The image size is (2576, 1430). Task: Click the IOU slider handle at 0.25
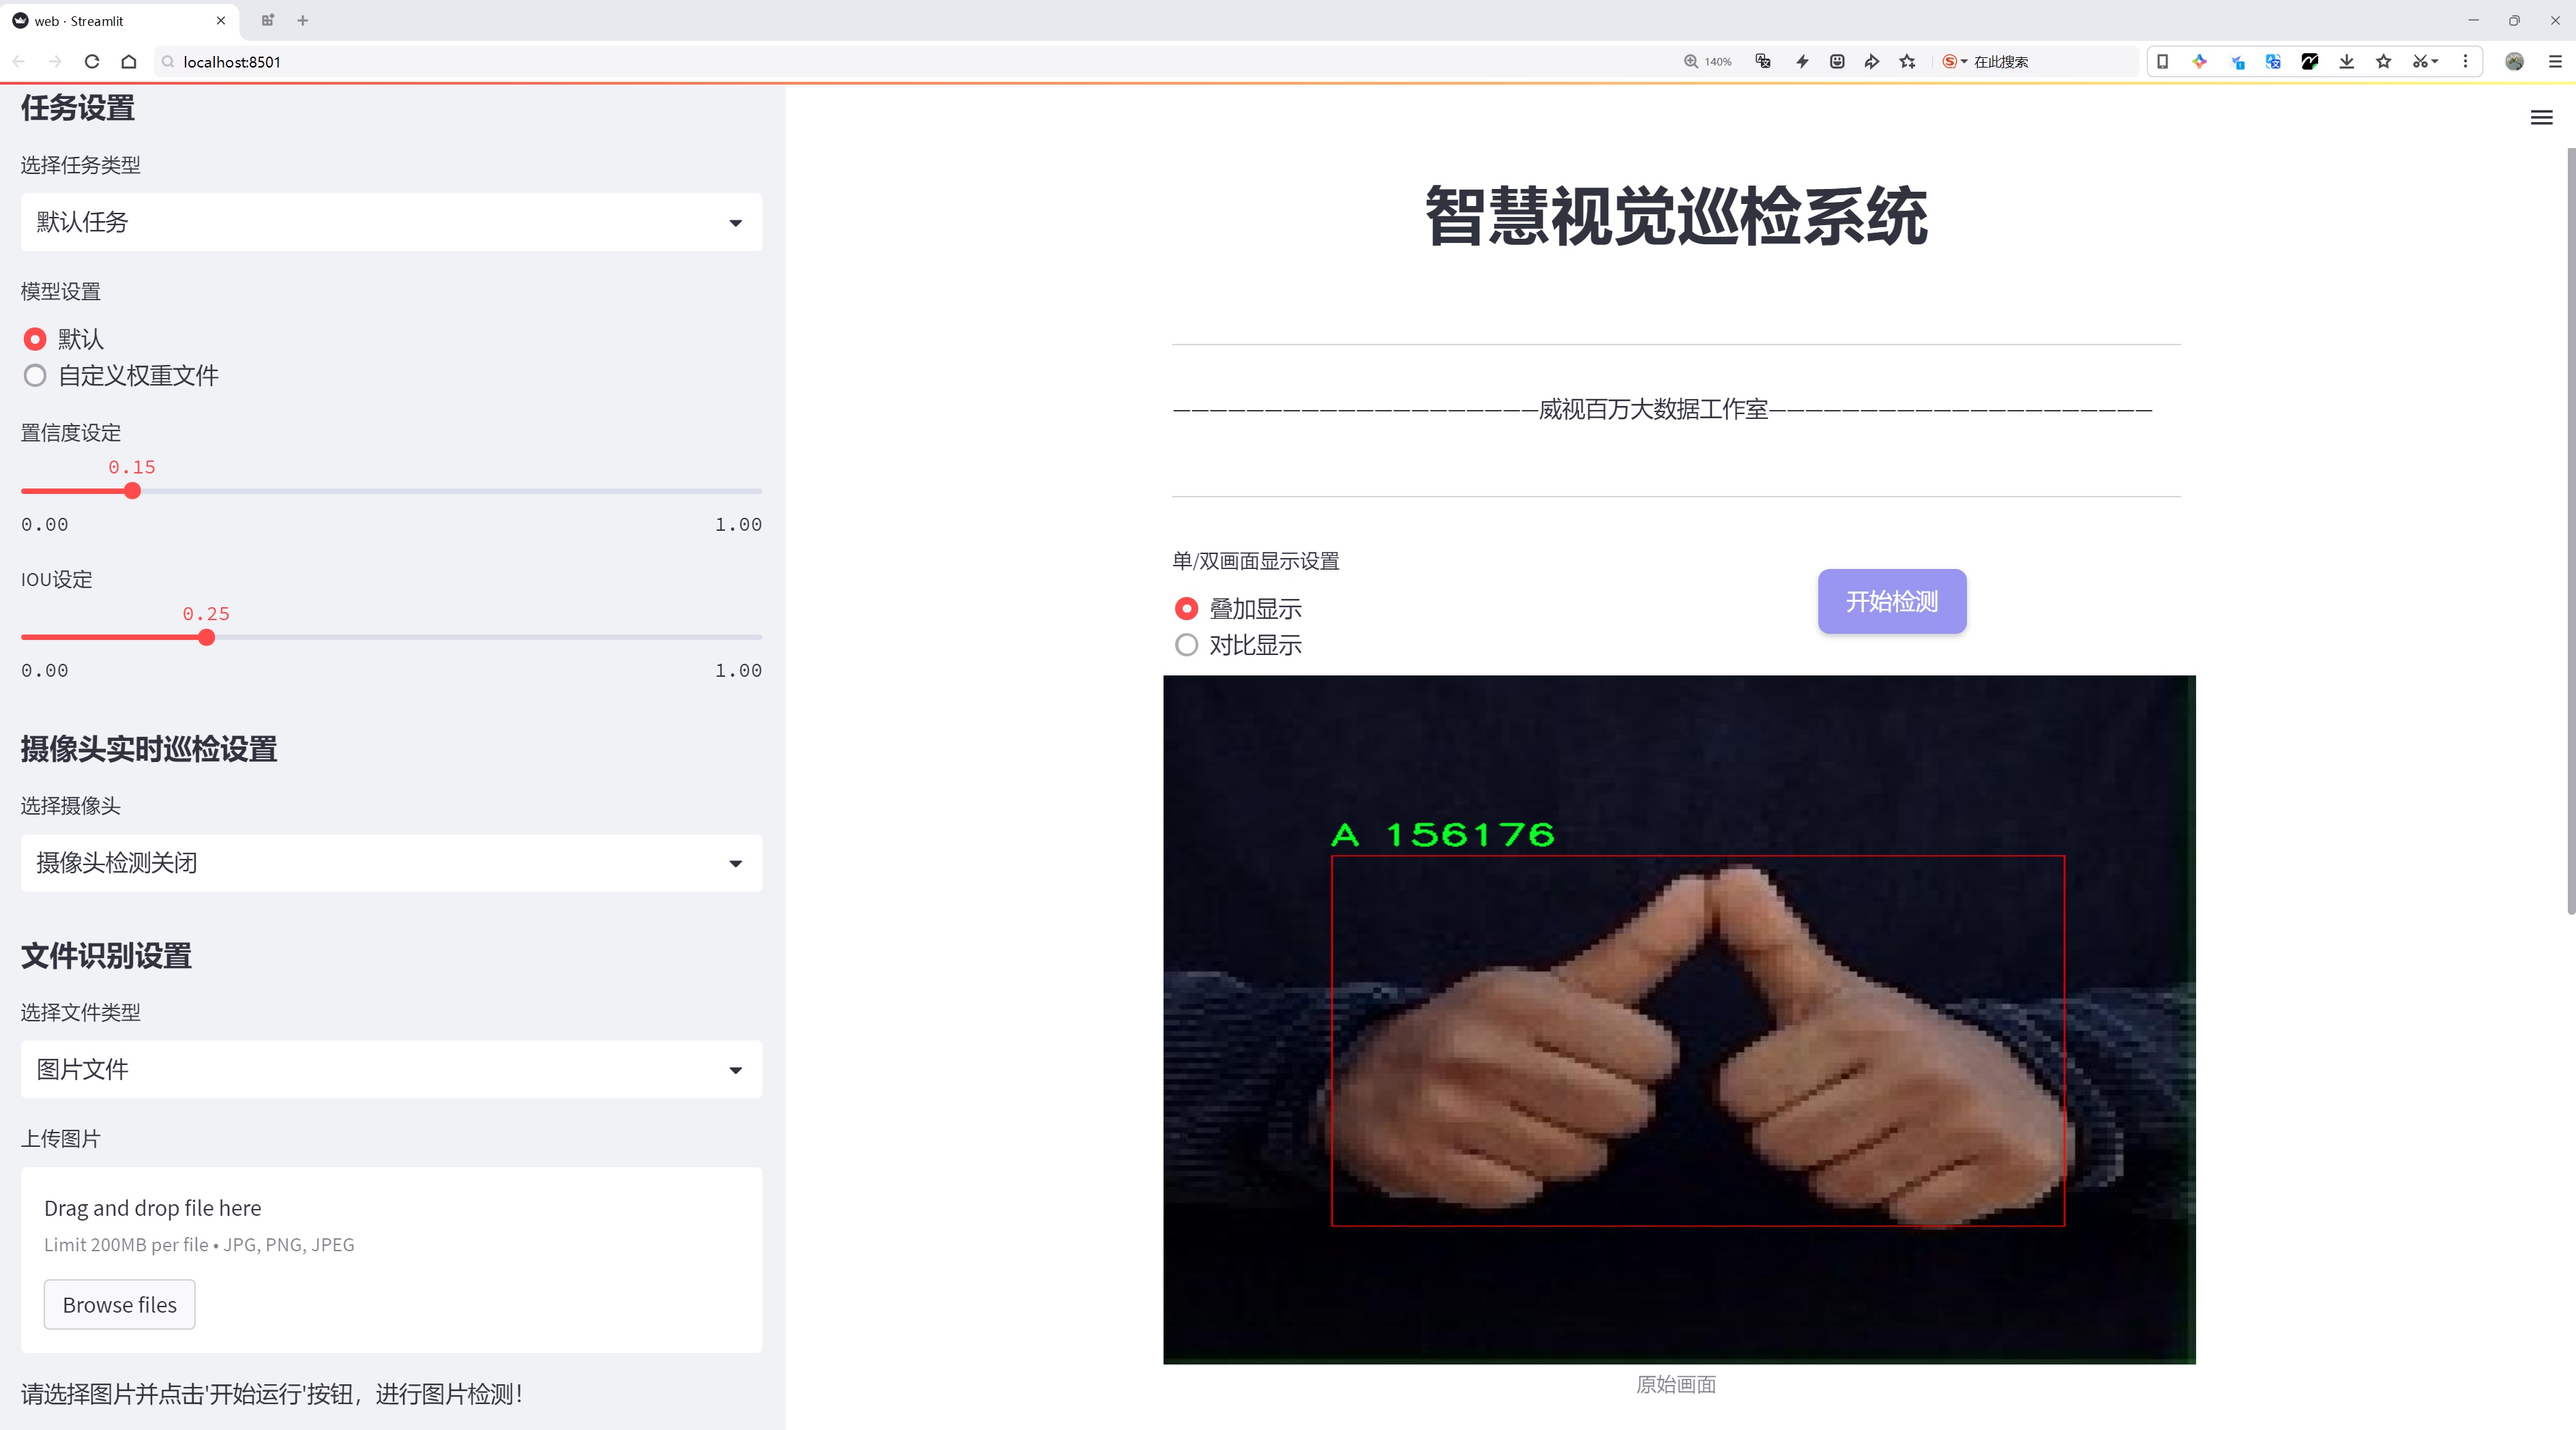(x=206, y=637)
